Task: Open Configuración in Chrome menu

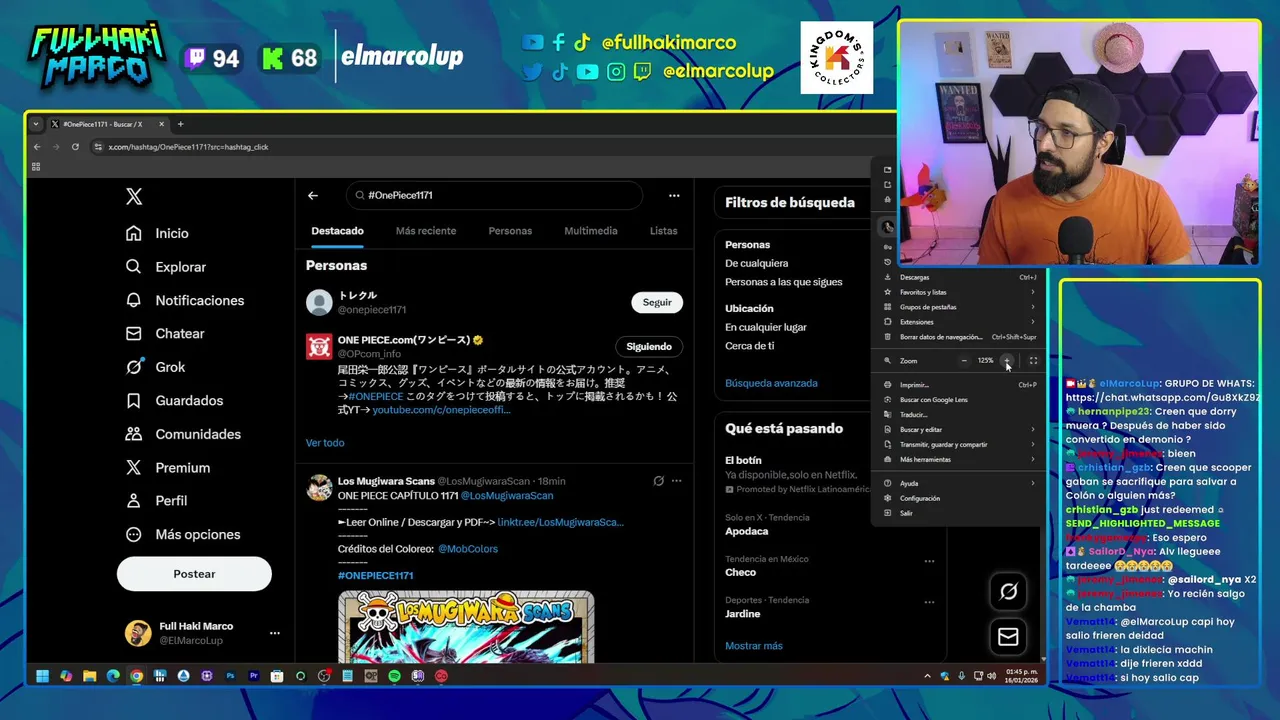Action: click(960, 498)
